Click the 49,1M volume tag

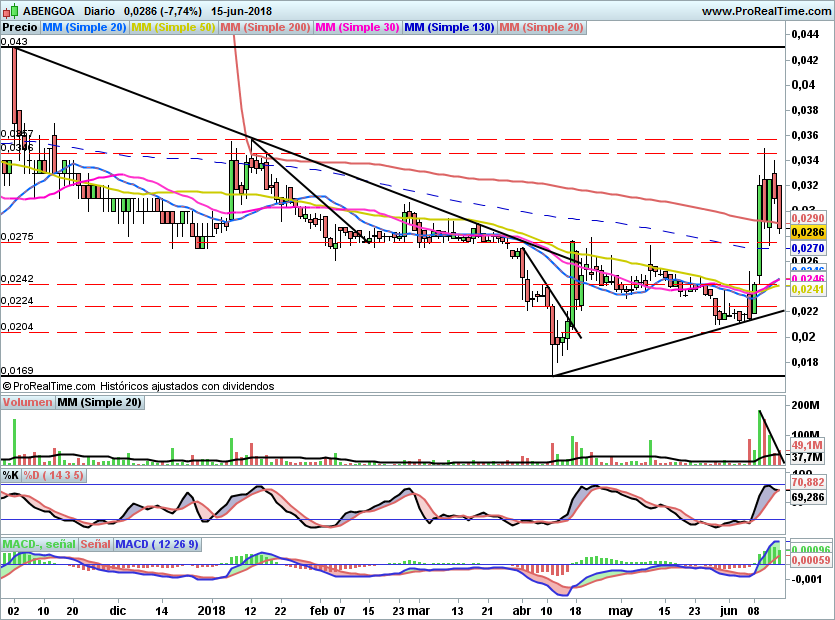807,446
